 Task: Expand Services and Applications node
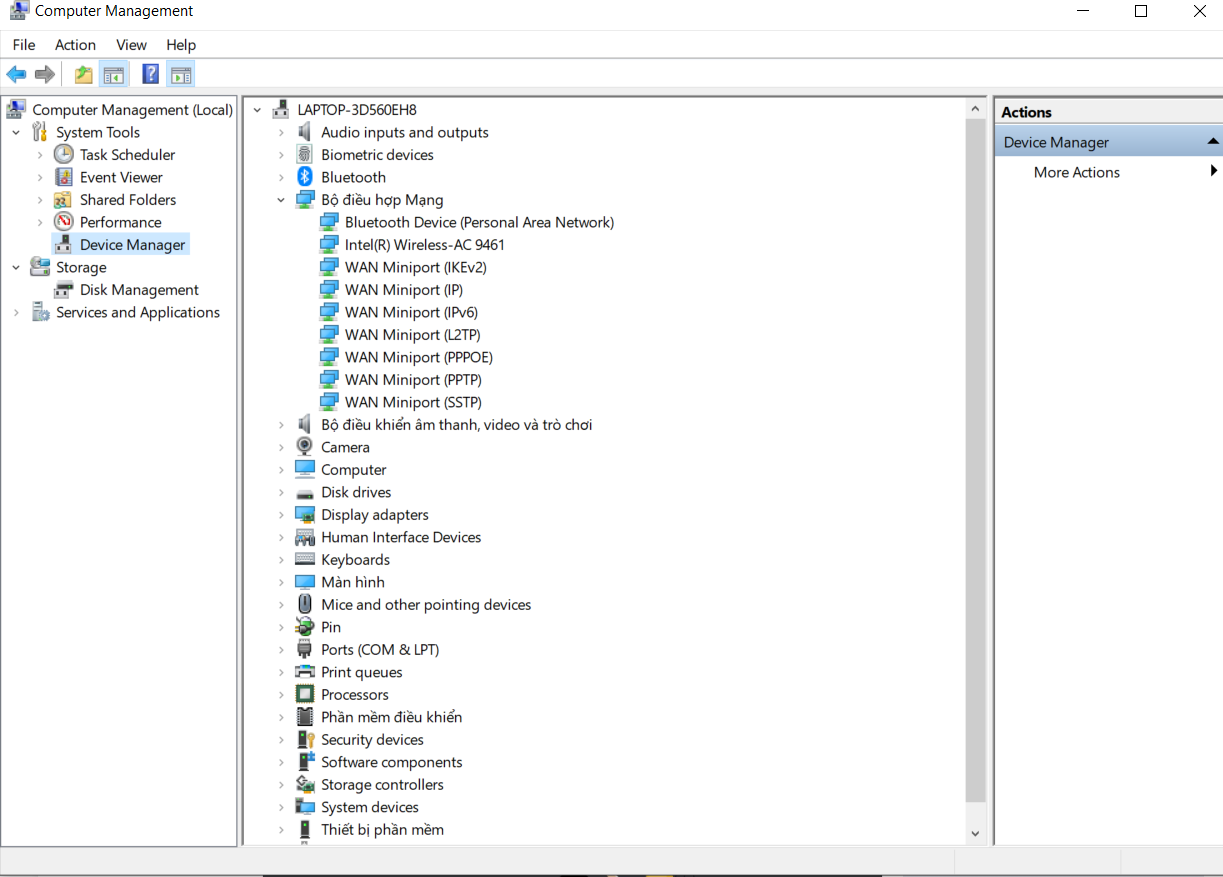16,312
